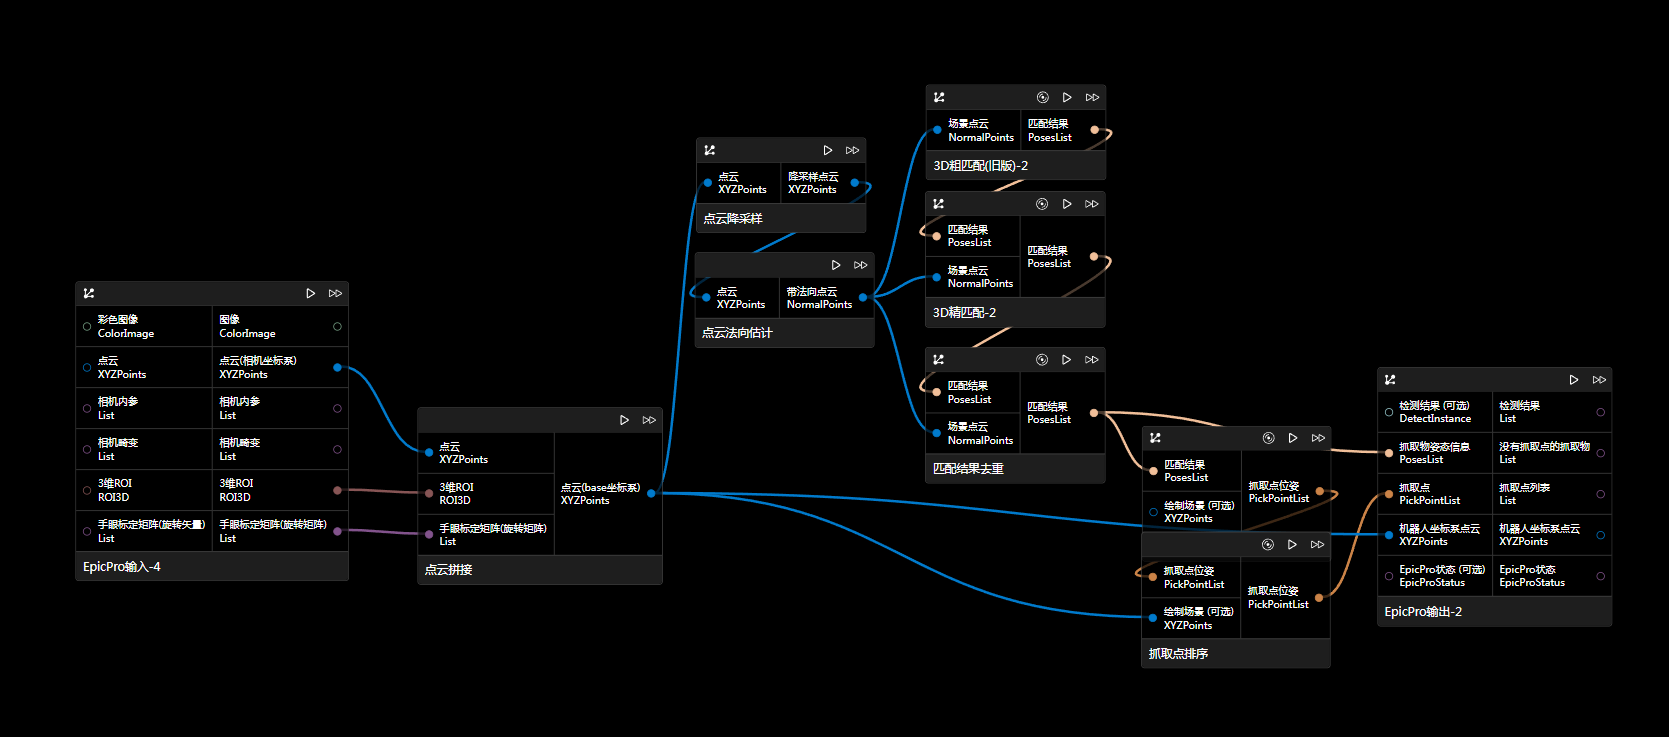The image size is (1669, 737).
Task: Click fast-forward icon on 3D精匹配-2 node
Action: [x=1092, y=204]
